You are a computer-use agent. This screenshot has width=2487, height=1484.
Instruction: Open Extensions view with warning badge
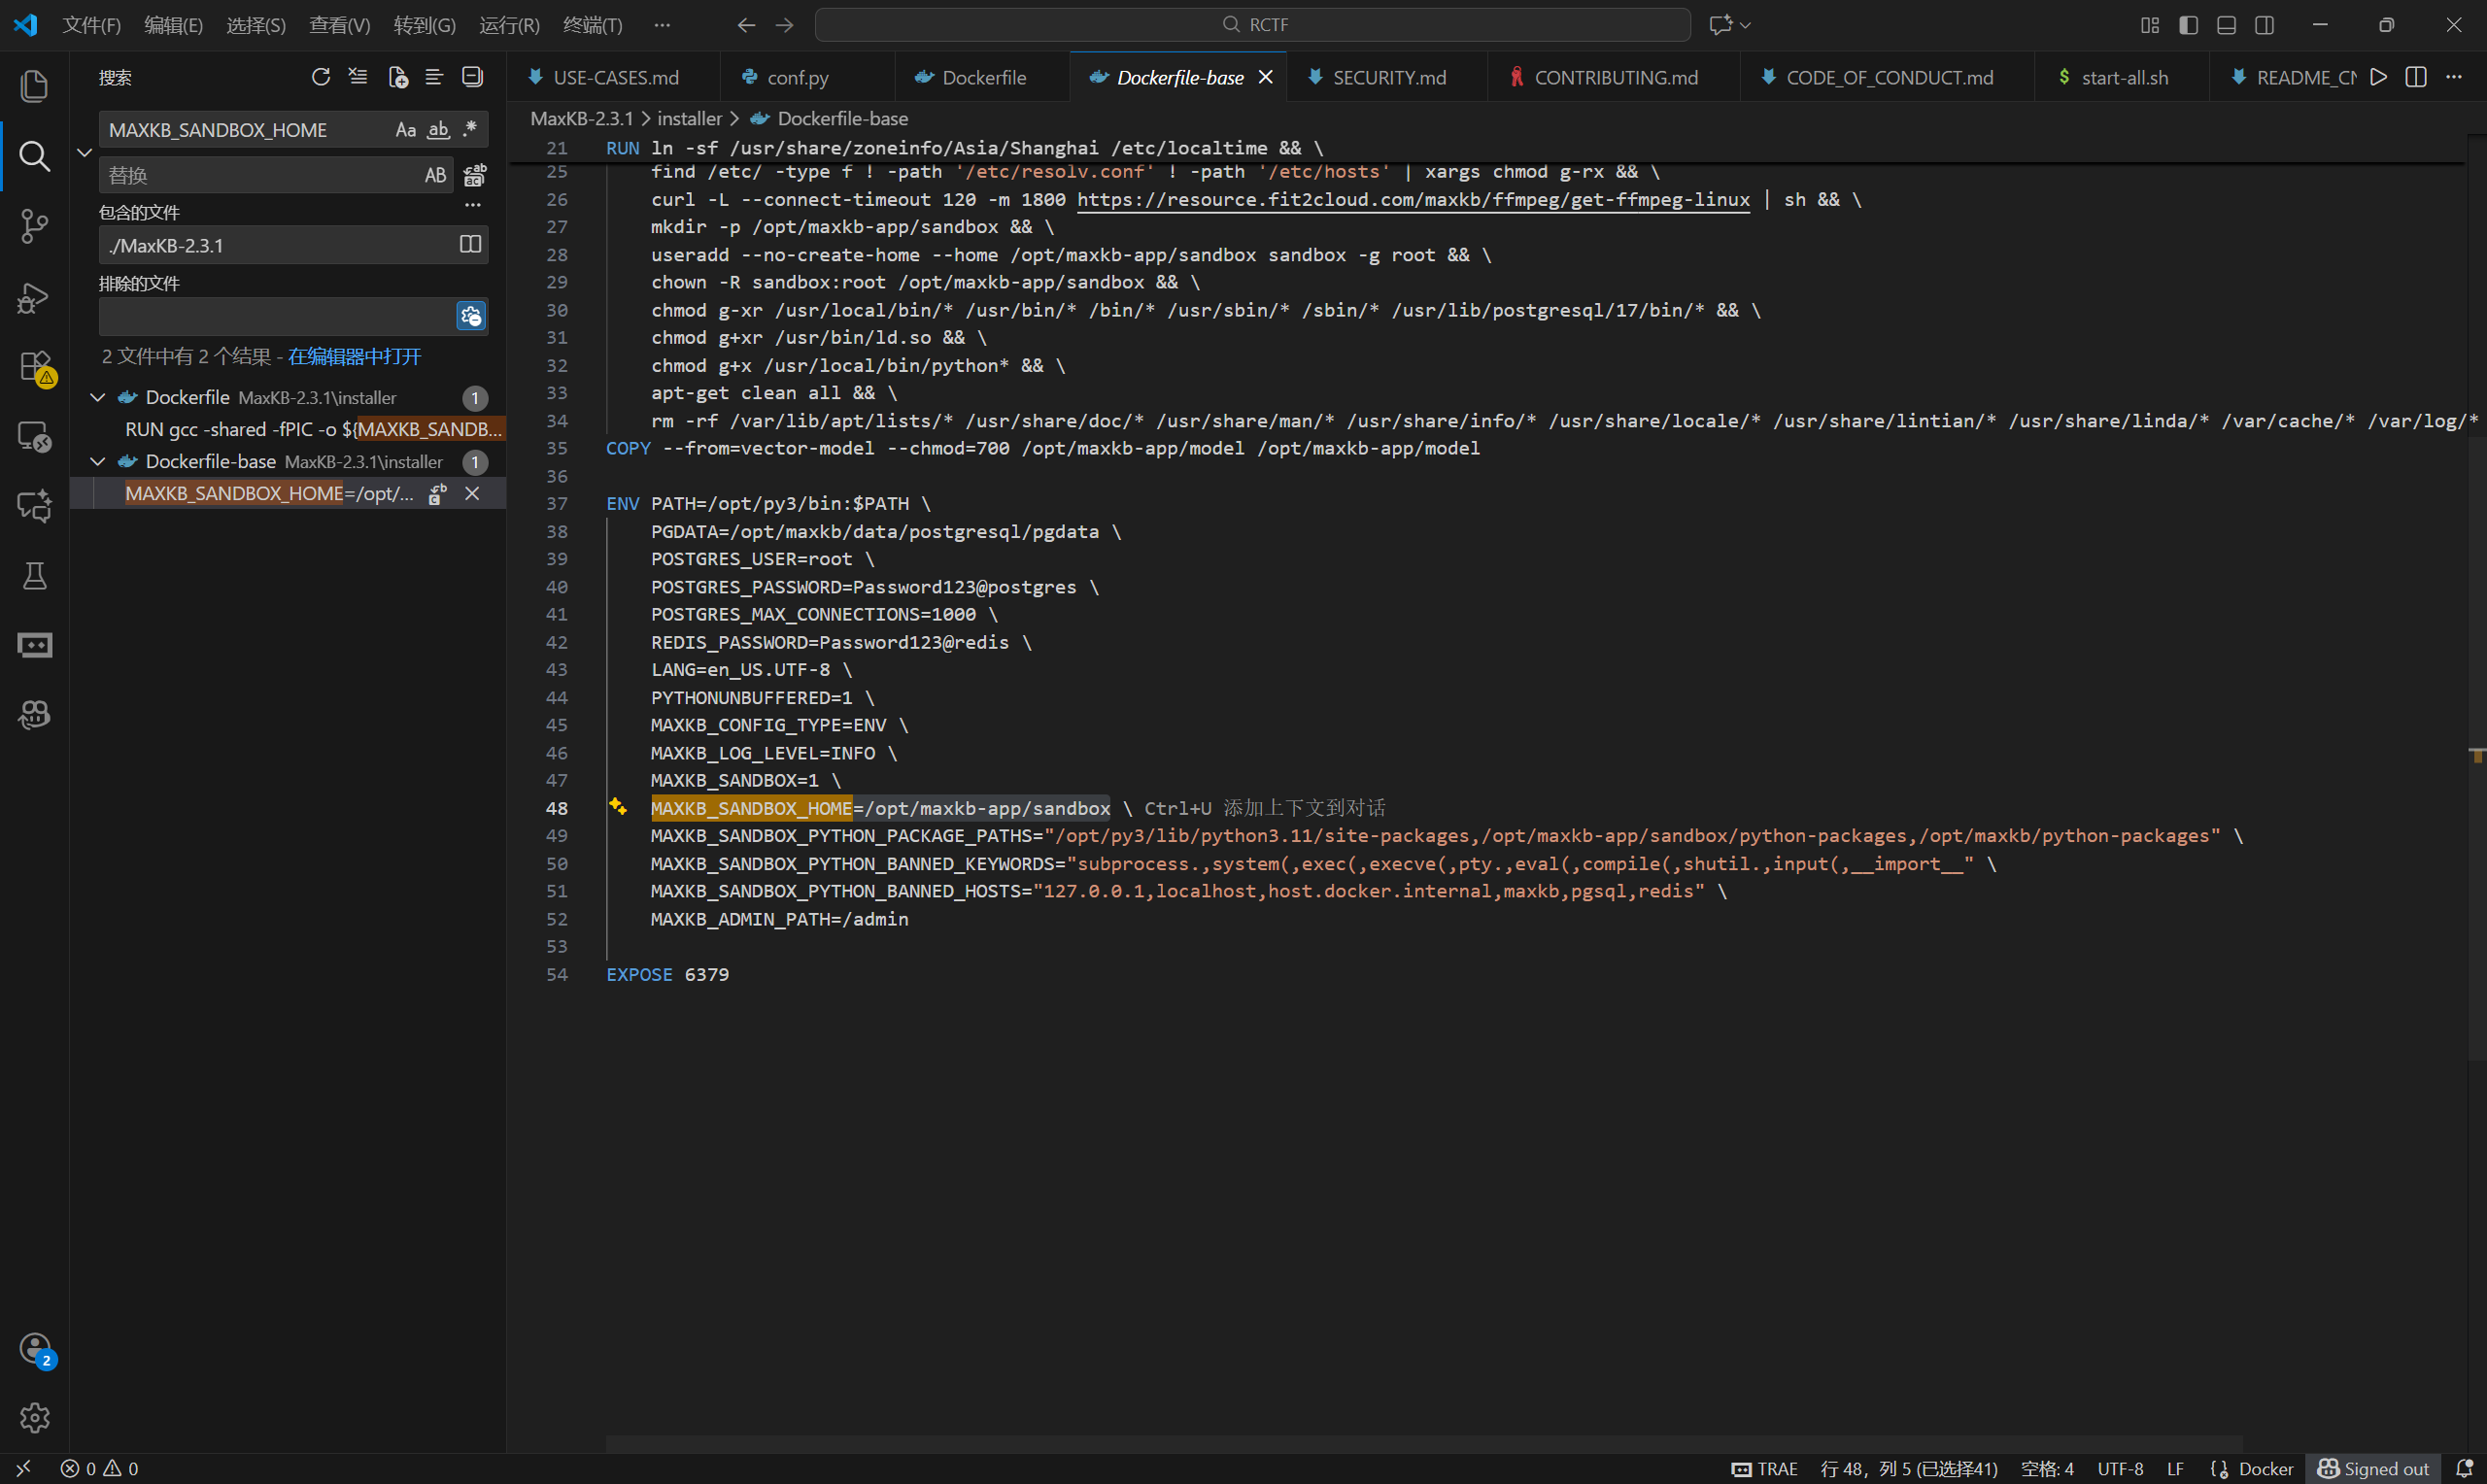(34, 367)
